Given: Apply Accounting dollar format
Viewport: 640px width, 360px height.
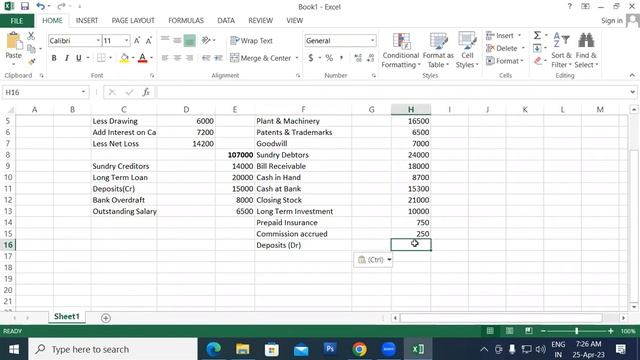Looking at the screenshot, I should [x=311, y=58].
